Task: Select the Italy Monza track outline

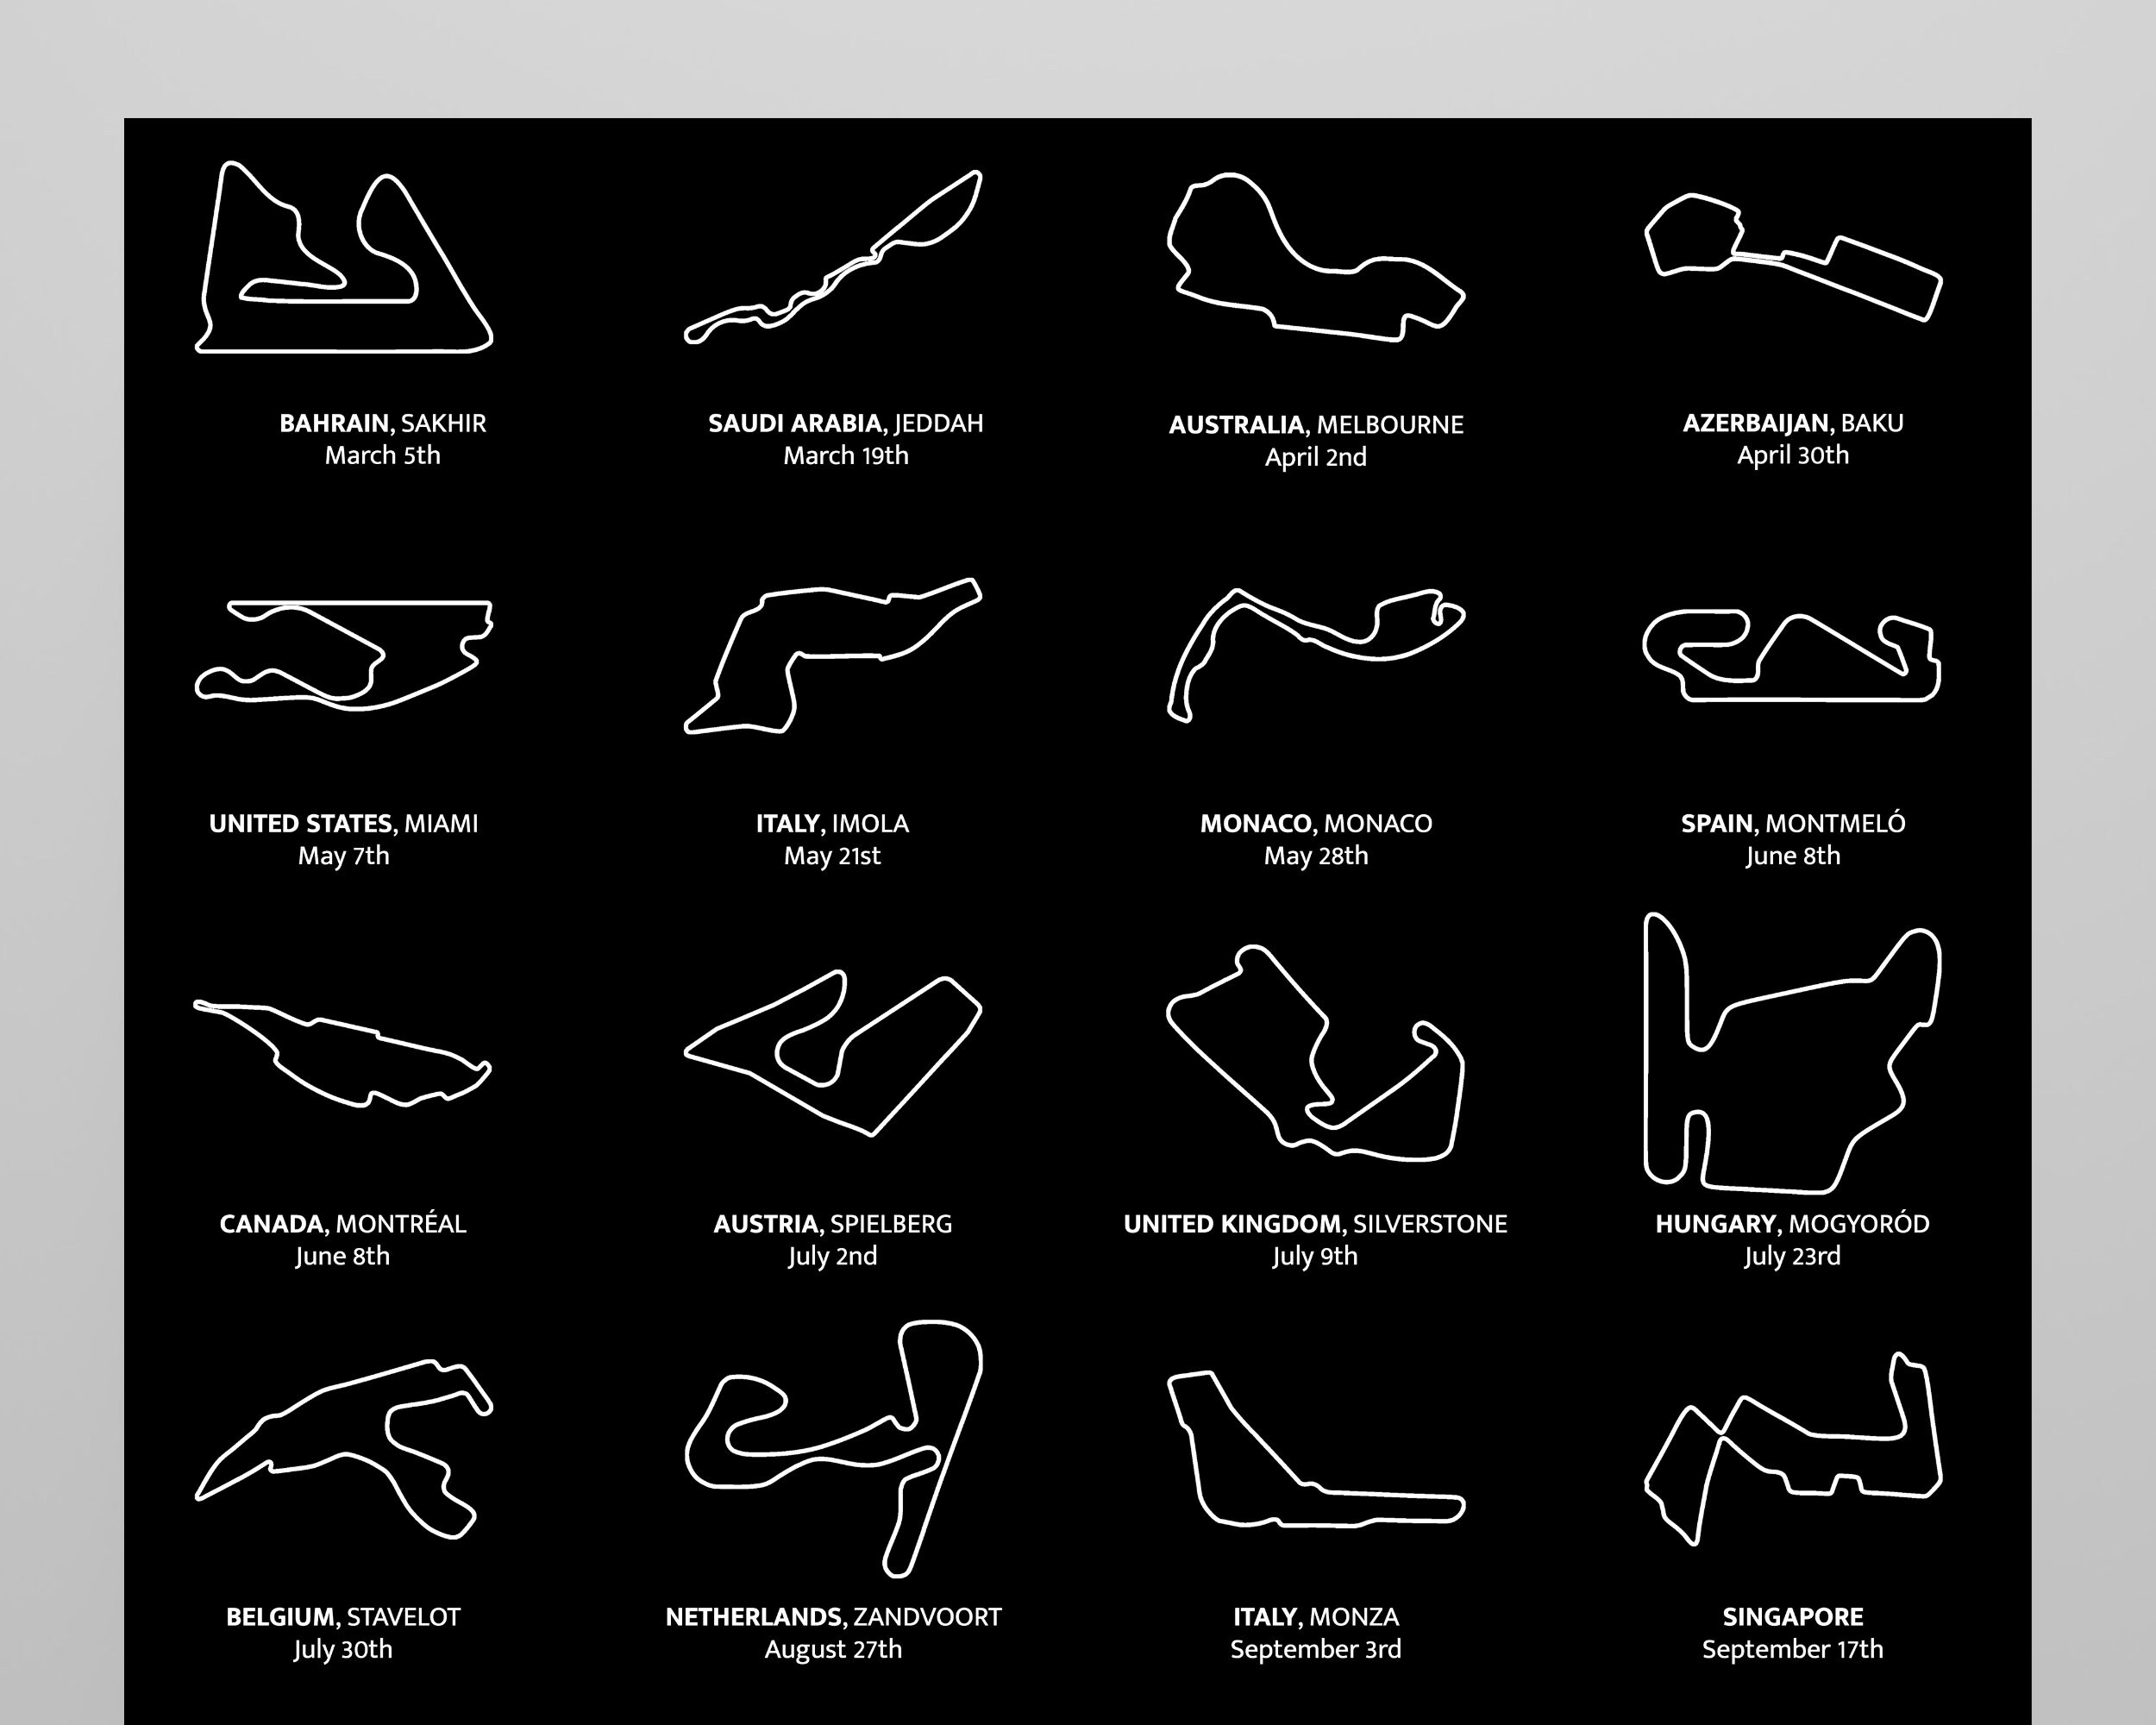Action: coord(1316,1449)
